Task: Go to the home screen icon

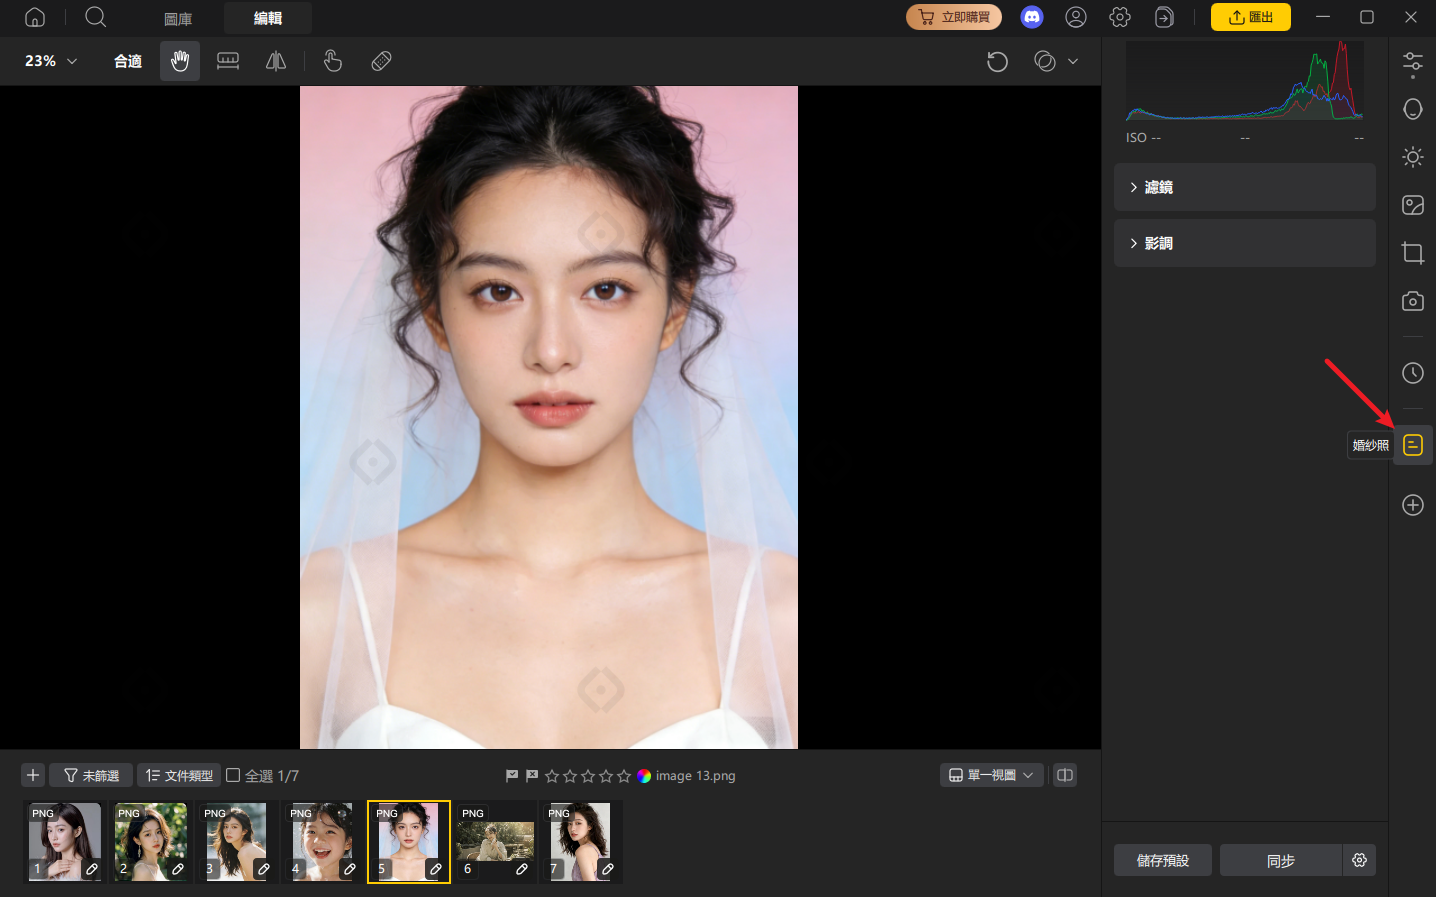Action: 35,17
